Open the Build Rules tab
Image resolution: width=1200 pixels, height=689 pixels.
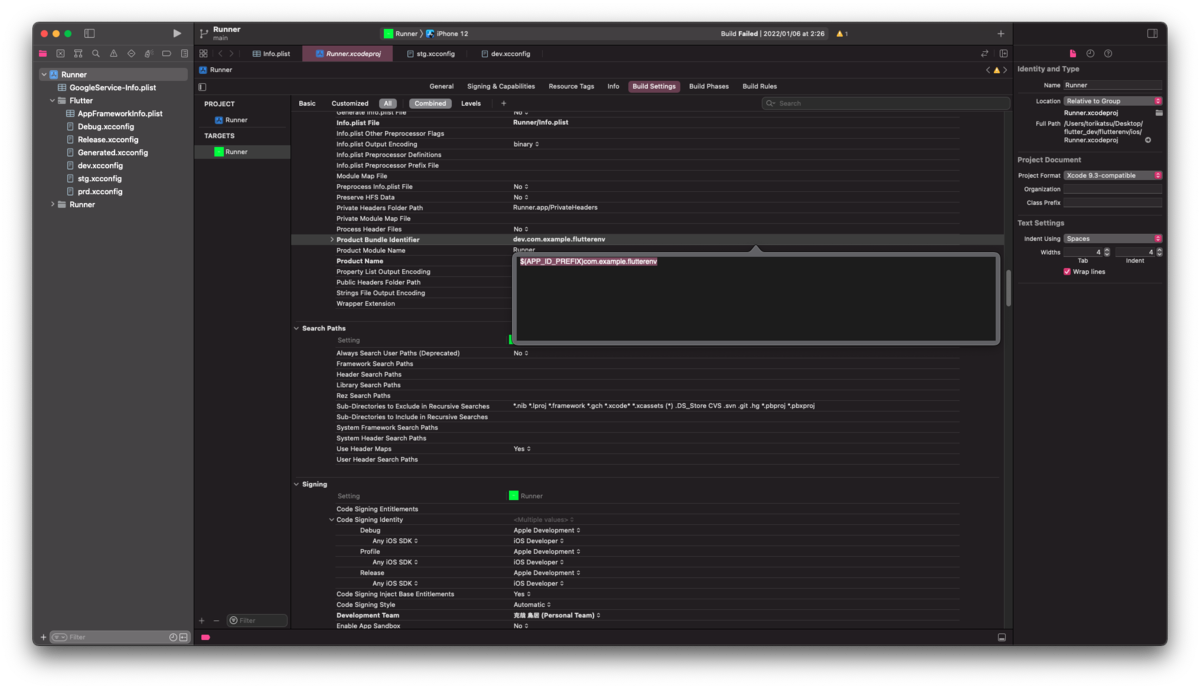pos(759,86)
